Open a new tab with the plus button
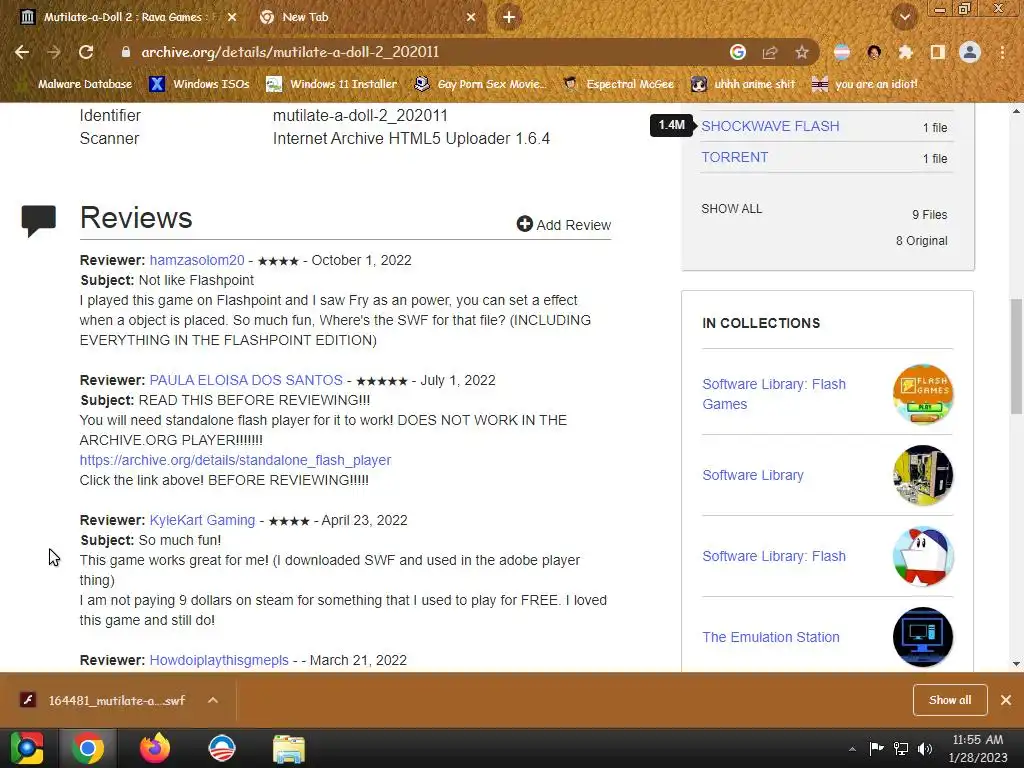Viewport: 1024px width, 768px height. coord(509,17)
